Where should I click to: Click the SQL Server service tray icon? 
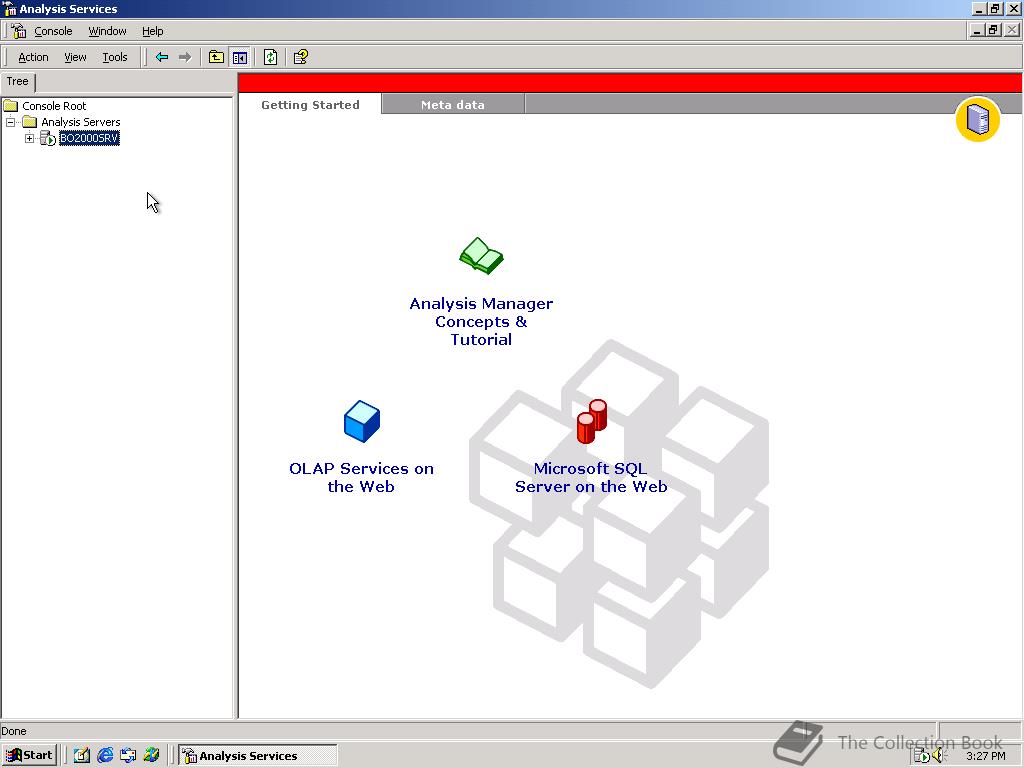(921, 756)
